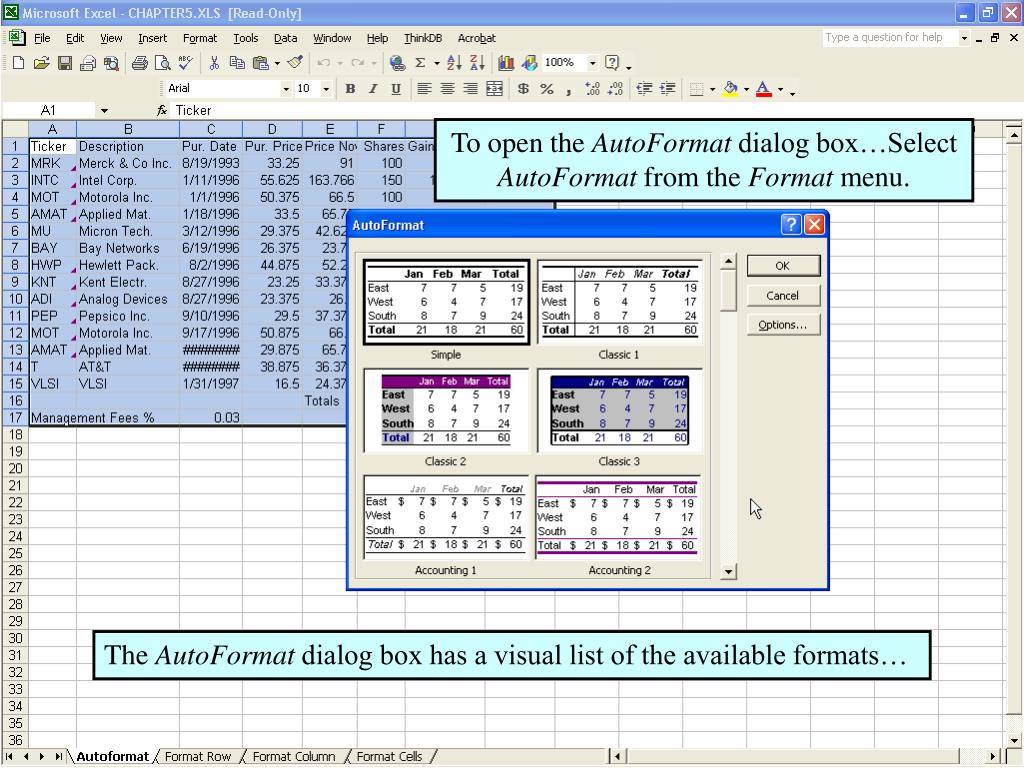The height and width of the screenshot is (768, 1024).
Task: Expand the Fill Color dropdown arrow
Action: point(746,89)
